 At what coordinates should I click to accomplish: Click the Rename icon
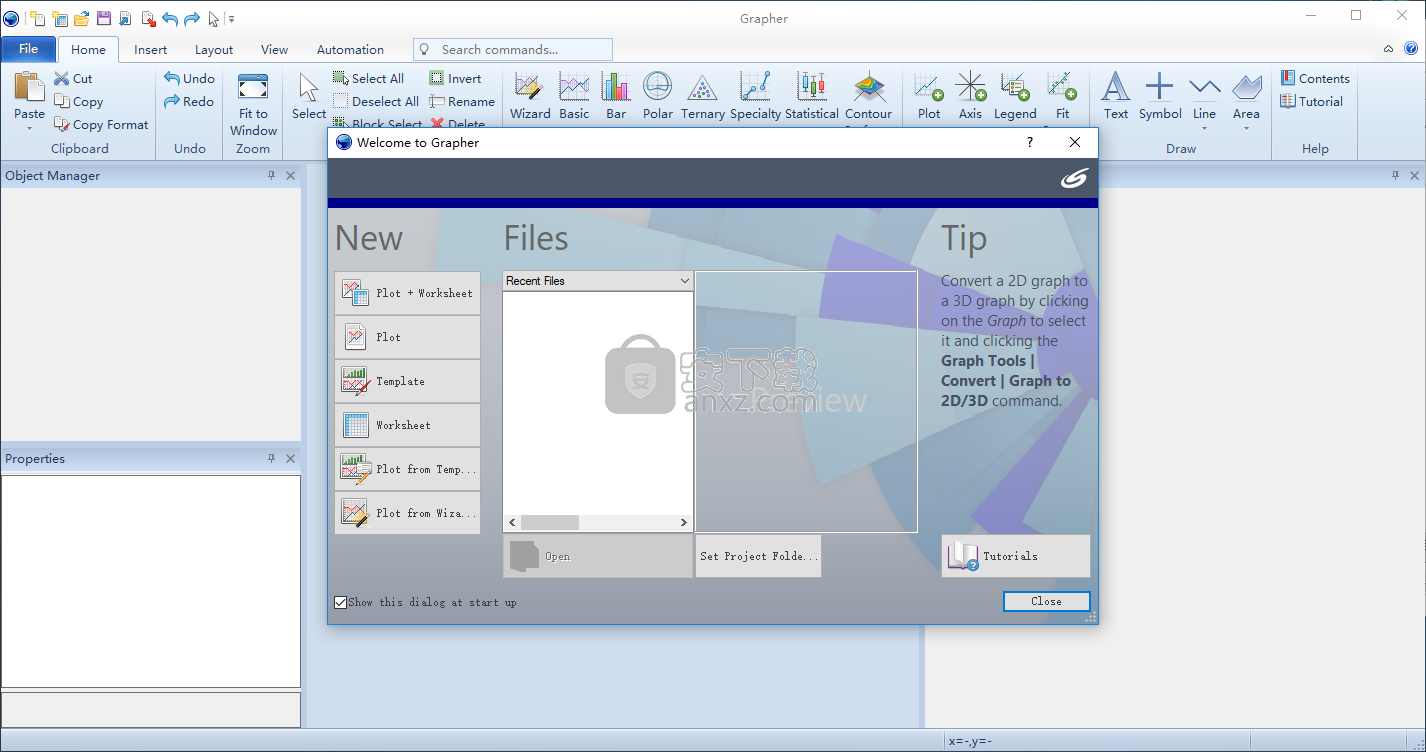(437, 101)
